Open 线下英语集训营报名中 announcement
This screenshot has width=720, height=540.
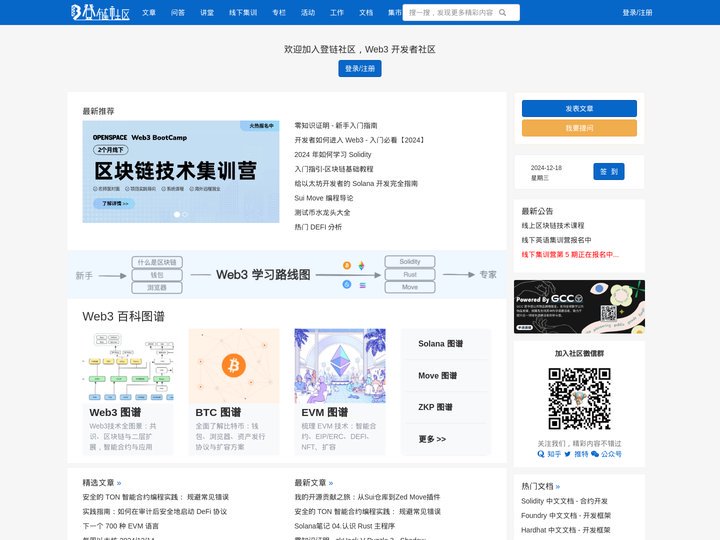point(557,240)
